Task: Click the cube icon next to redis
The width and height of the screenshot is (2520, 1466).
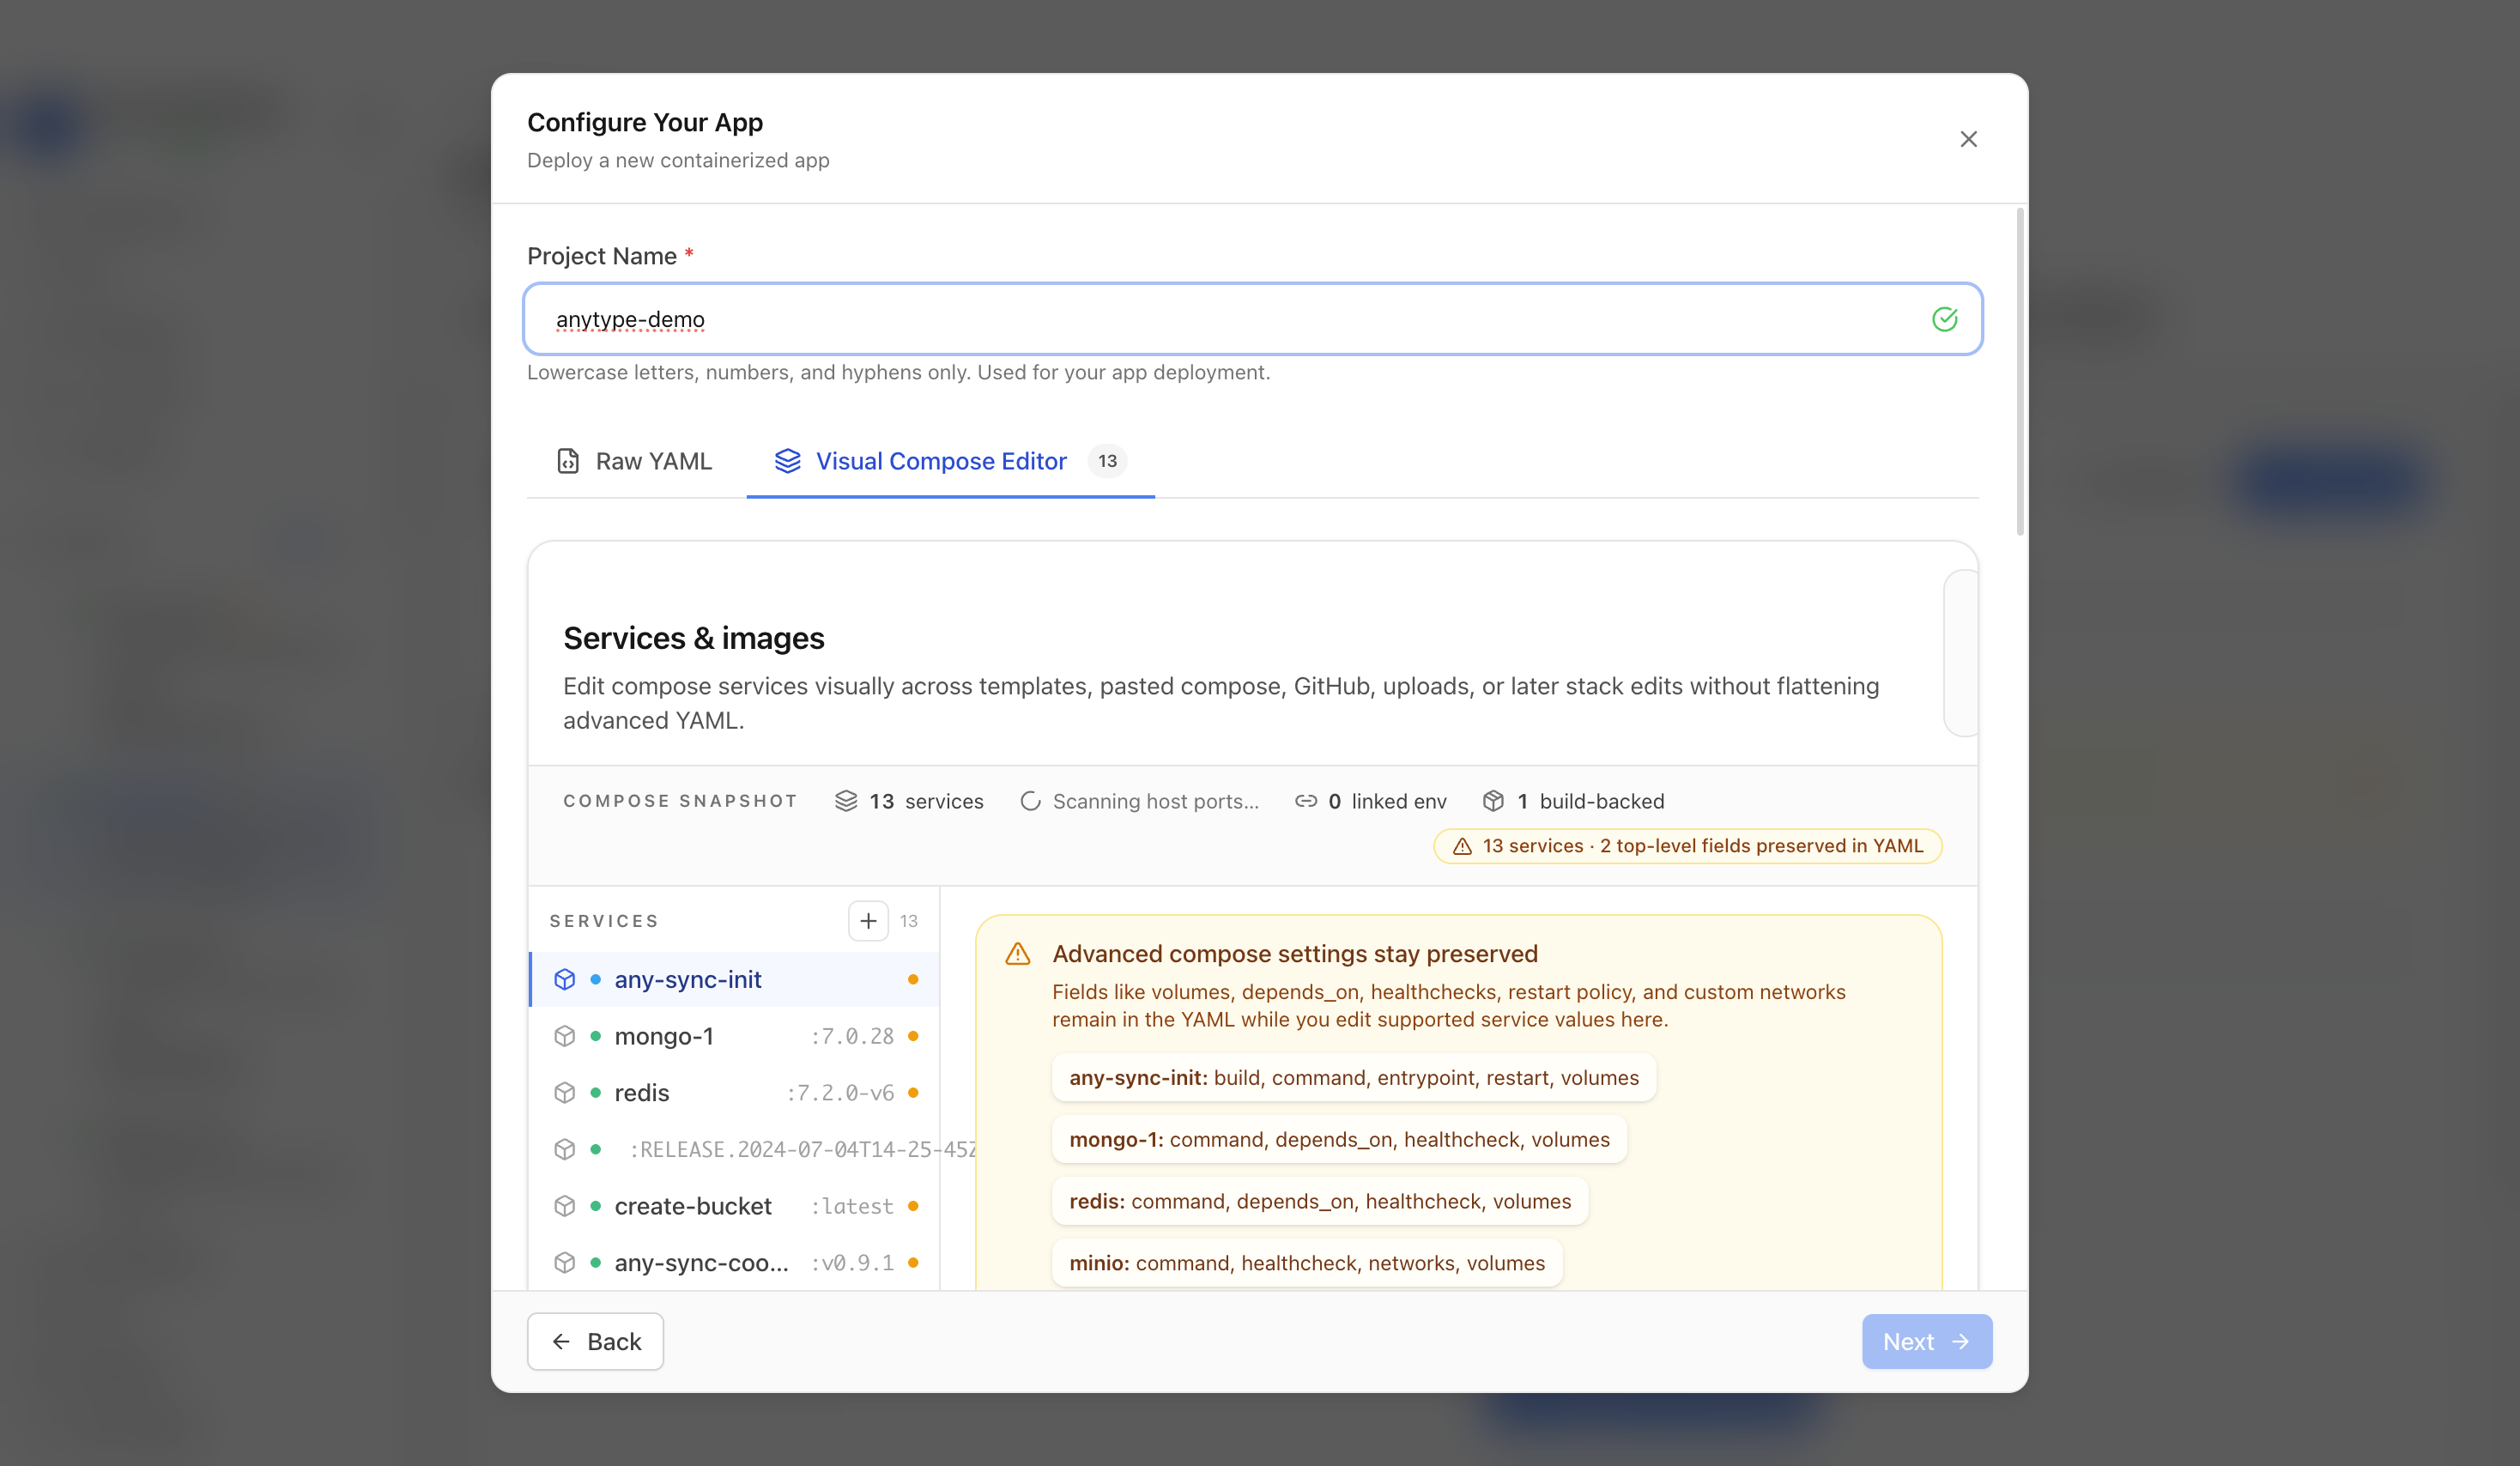Action: click(564, 1093)
